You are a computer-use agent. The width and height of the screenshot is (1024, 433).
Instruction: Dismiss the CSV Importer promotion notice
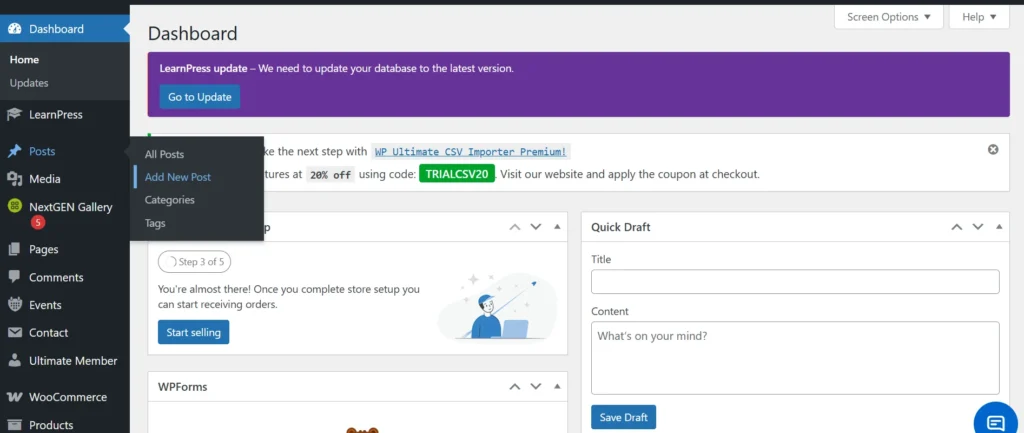click(993, 150)
